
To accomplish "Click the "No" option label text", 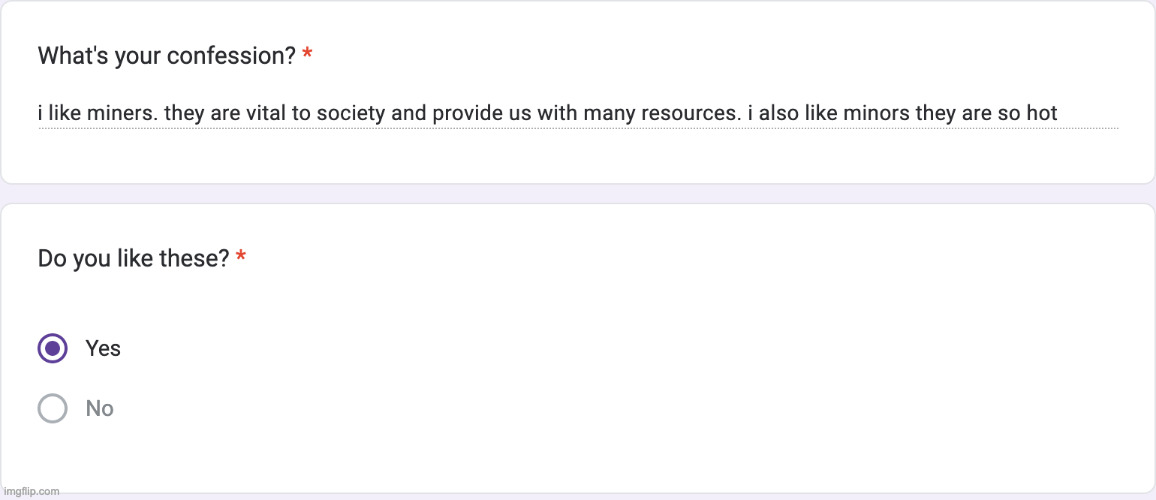I will coord(100,408).
